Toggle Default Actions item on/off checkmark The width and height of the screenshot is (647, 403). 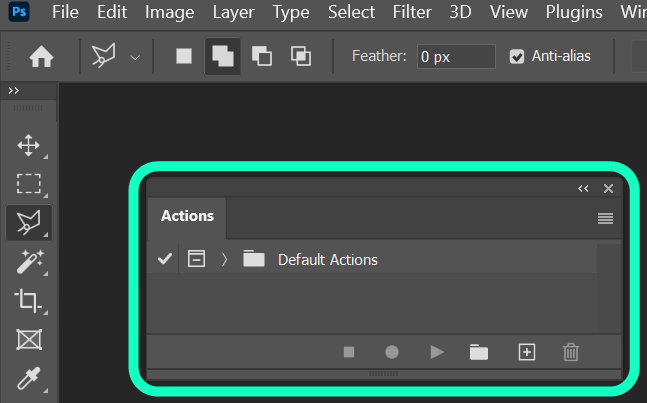165,259
